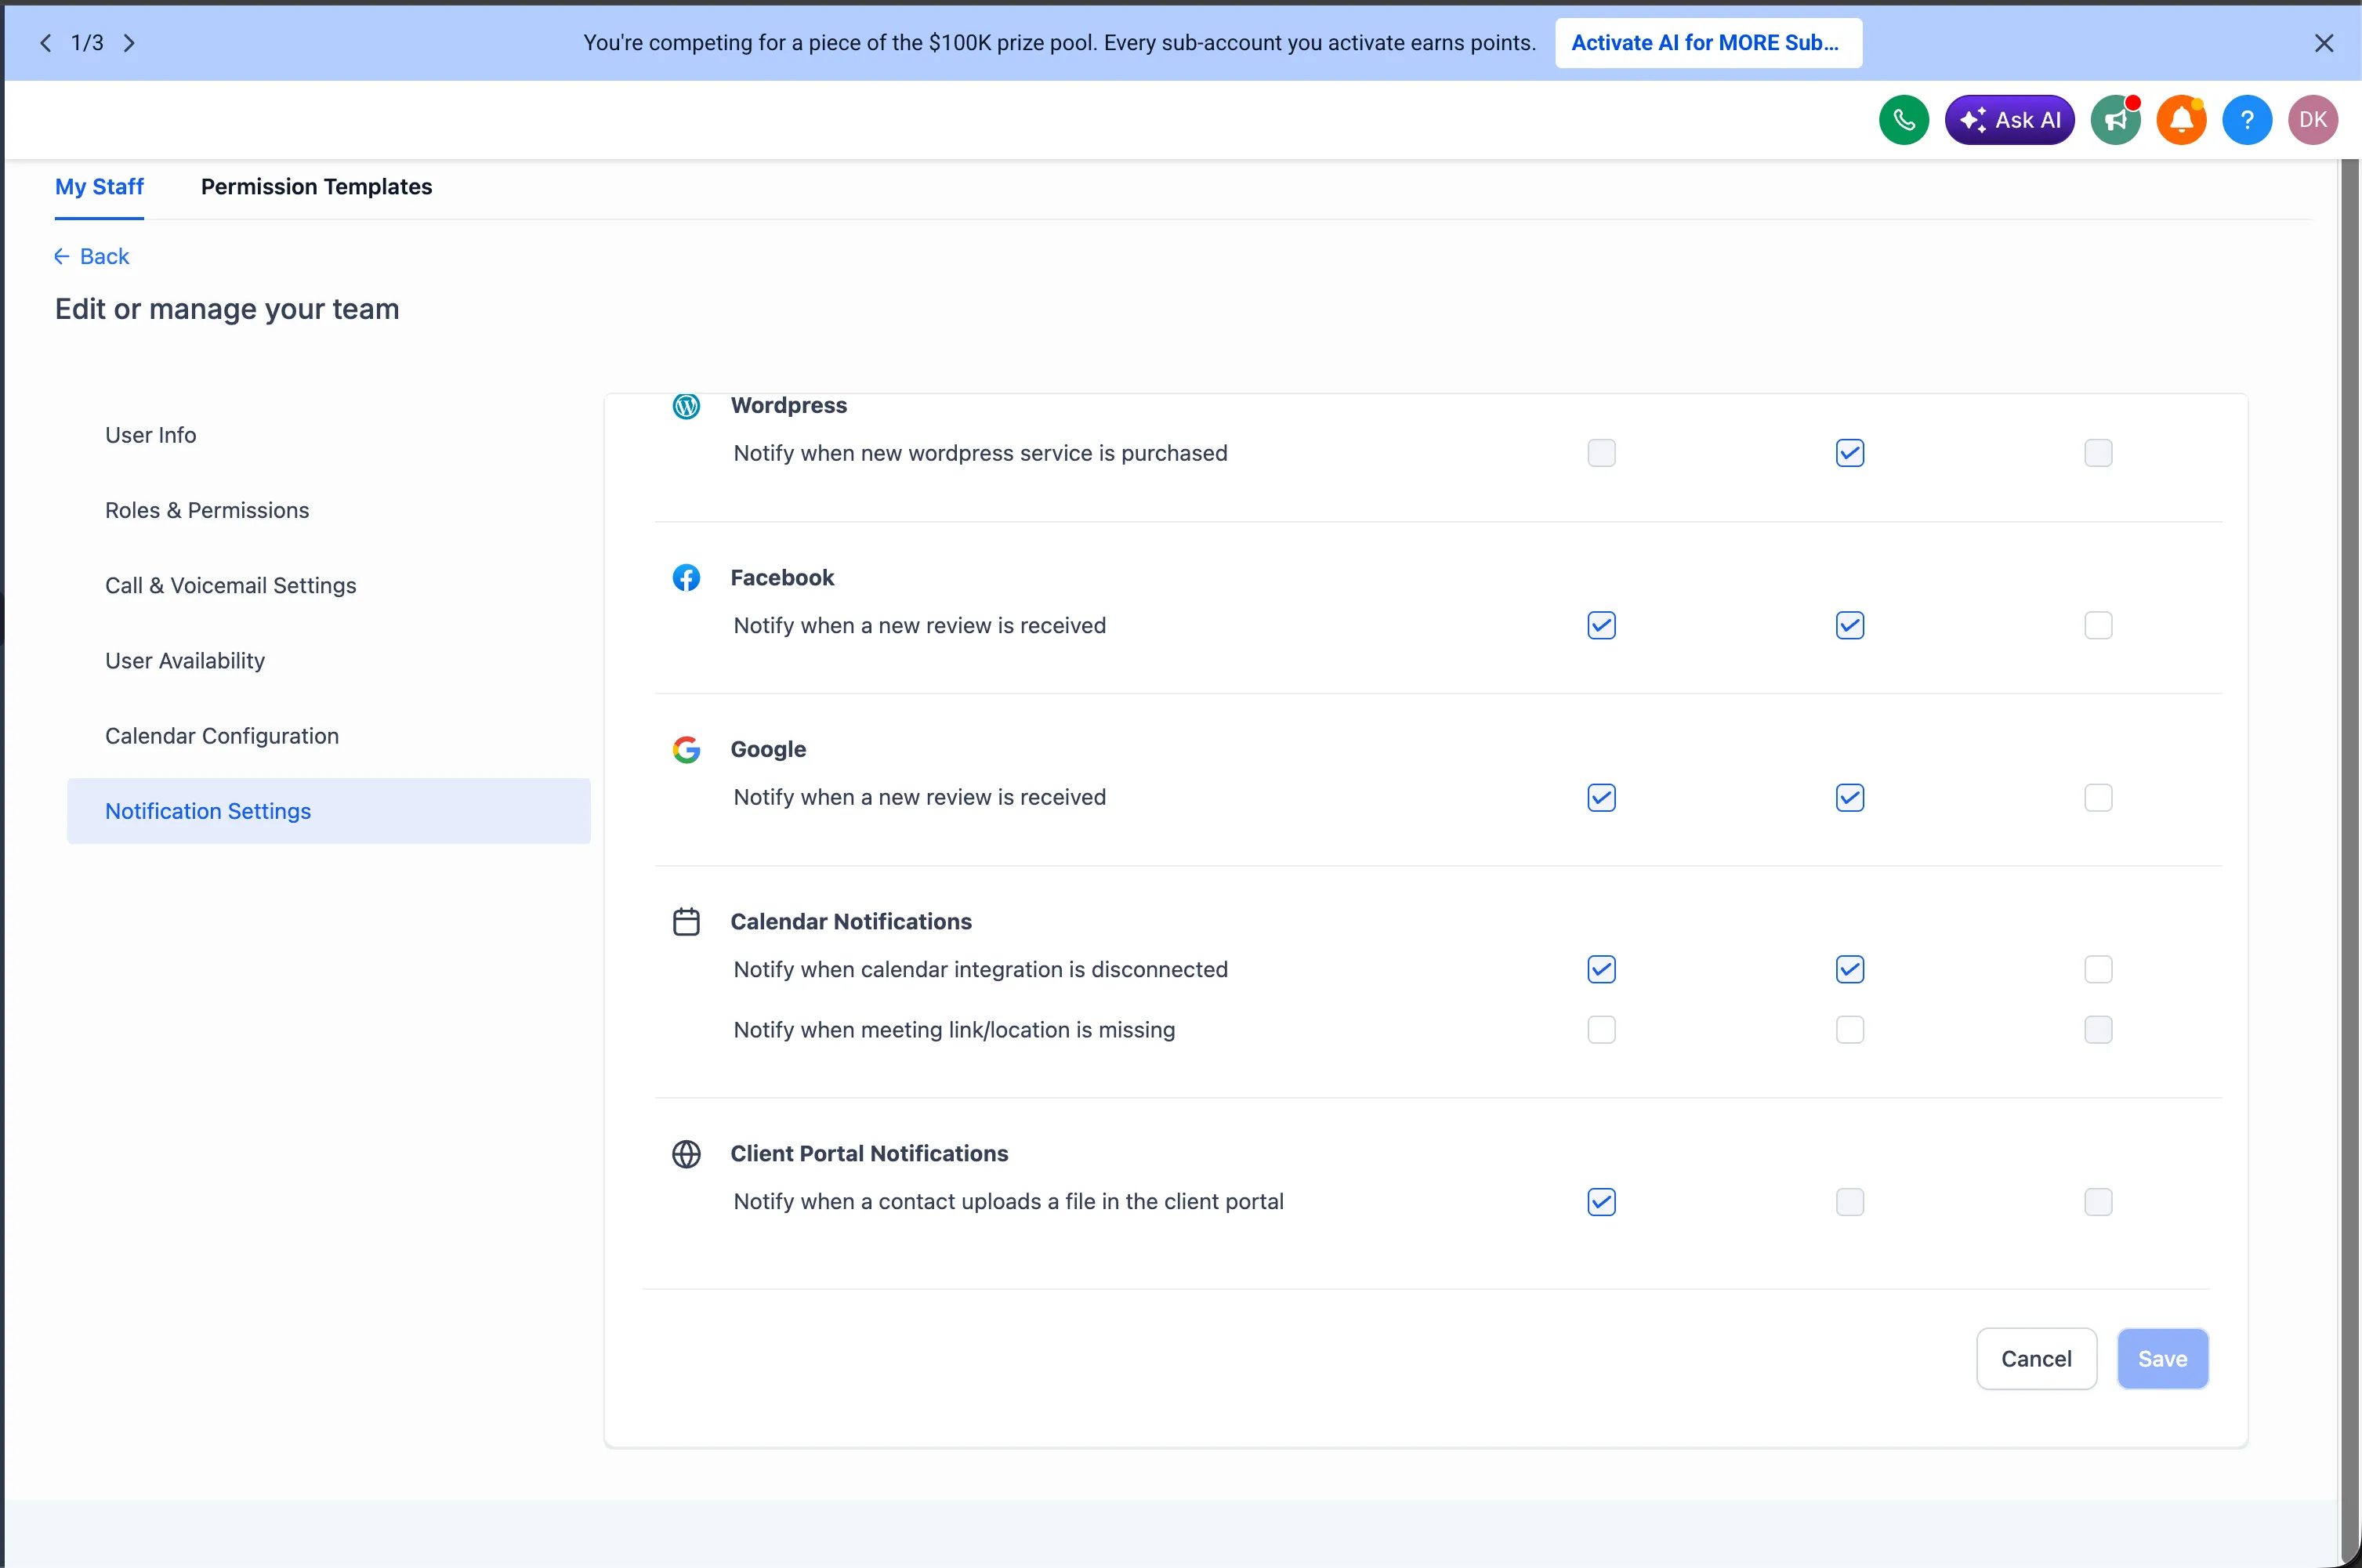Click the Client Portal globe icon
This screenshot has height=1568, width=2362.
tap(686, 1154)
